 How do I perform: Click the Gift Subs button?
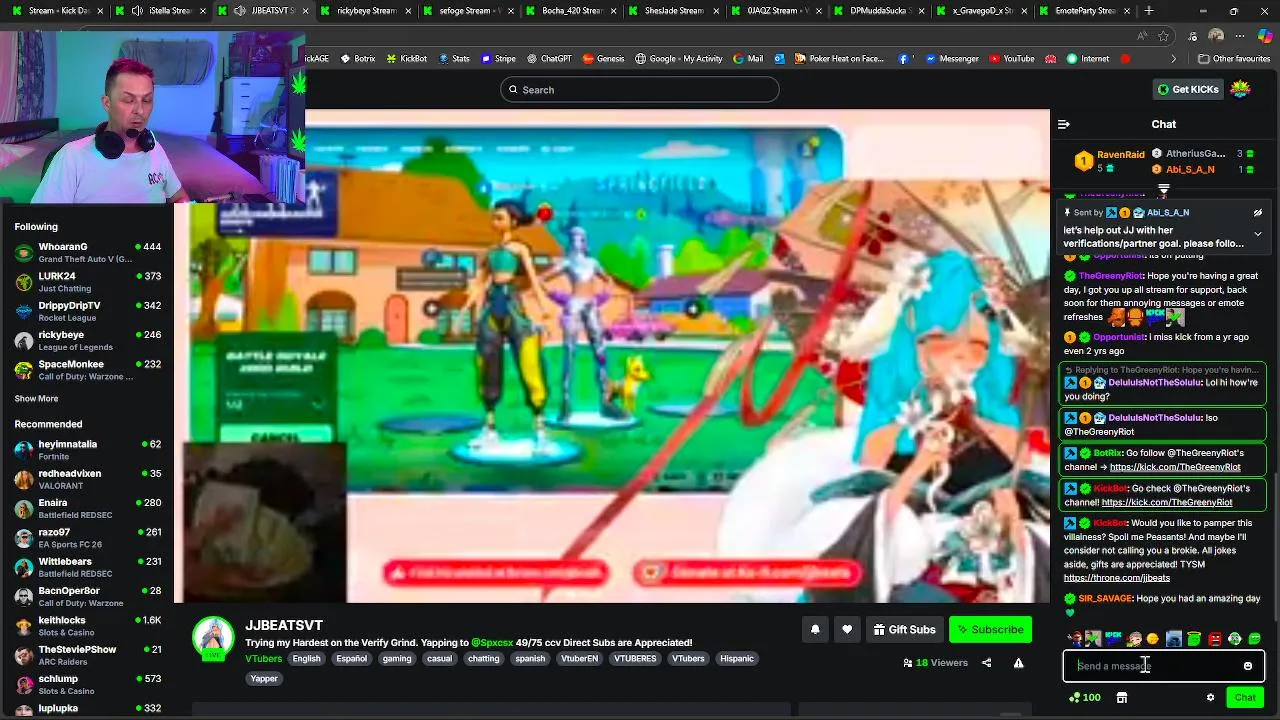[x=904, y=629]
